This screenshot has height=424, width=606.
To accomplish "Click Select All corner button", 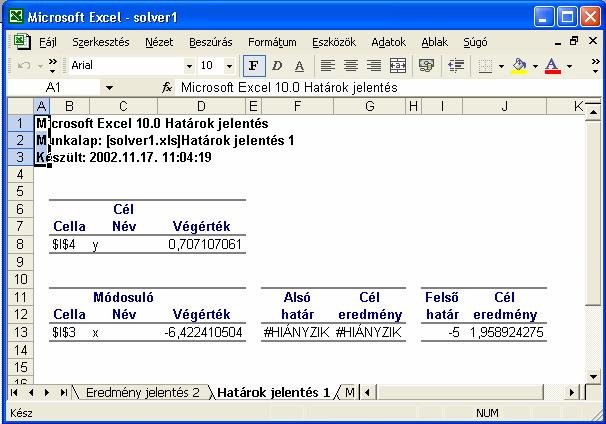I will pos(20,106).
